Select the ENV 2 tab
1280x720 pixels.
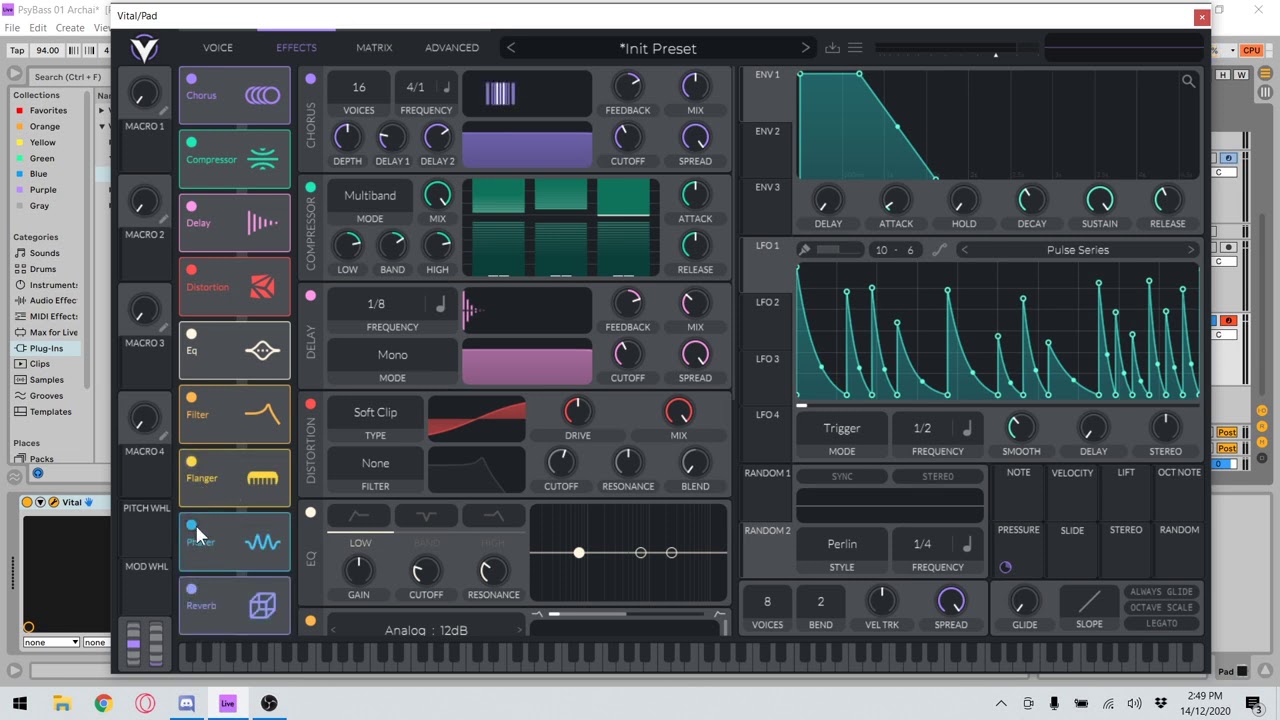(x=768, y=131)
